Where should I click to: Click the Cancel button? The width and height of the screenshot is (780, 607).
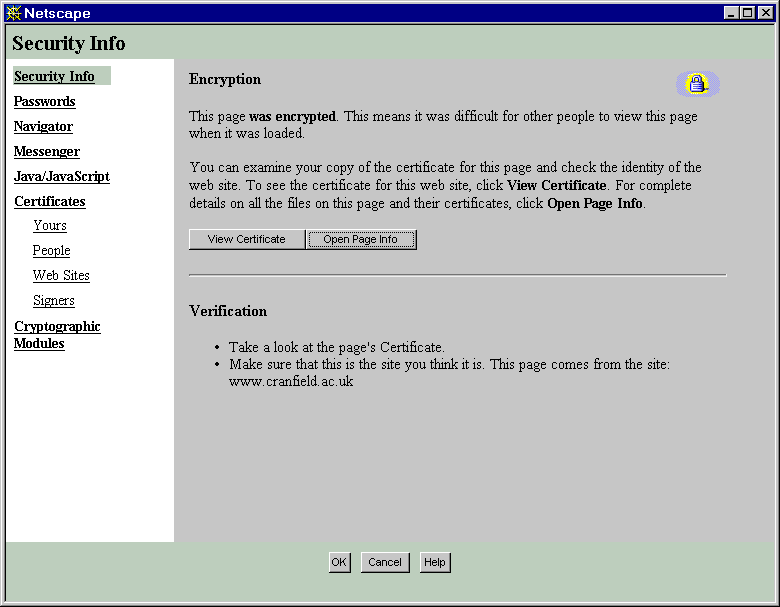[385, 562]
